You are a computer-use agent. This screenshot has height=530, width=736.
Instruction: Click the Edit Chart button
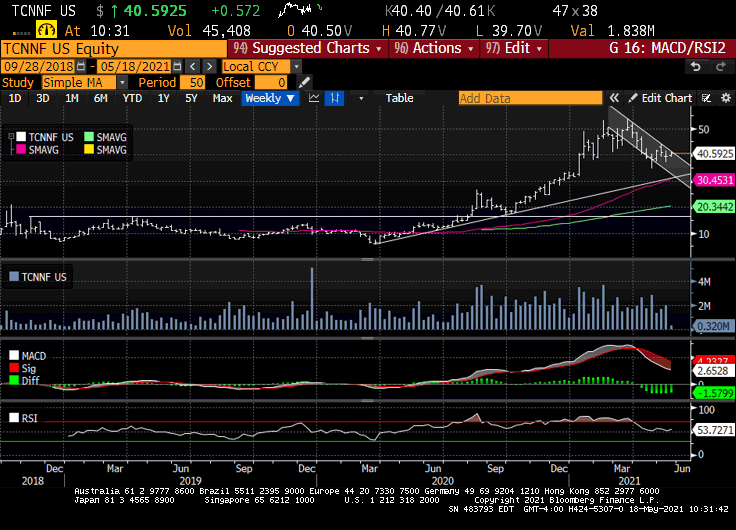coord(660,98)
